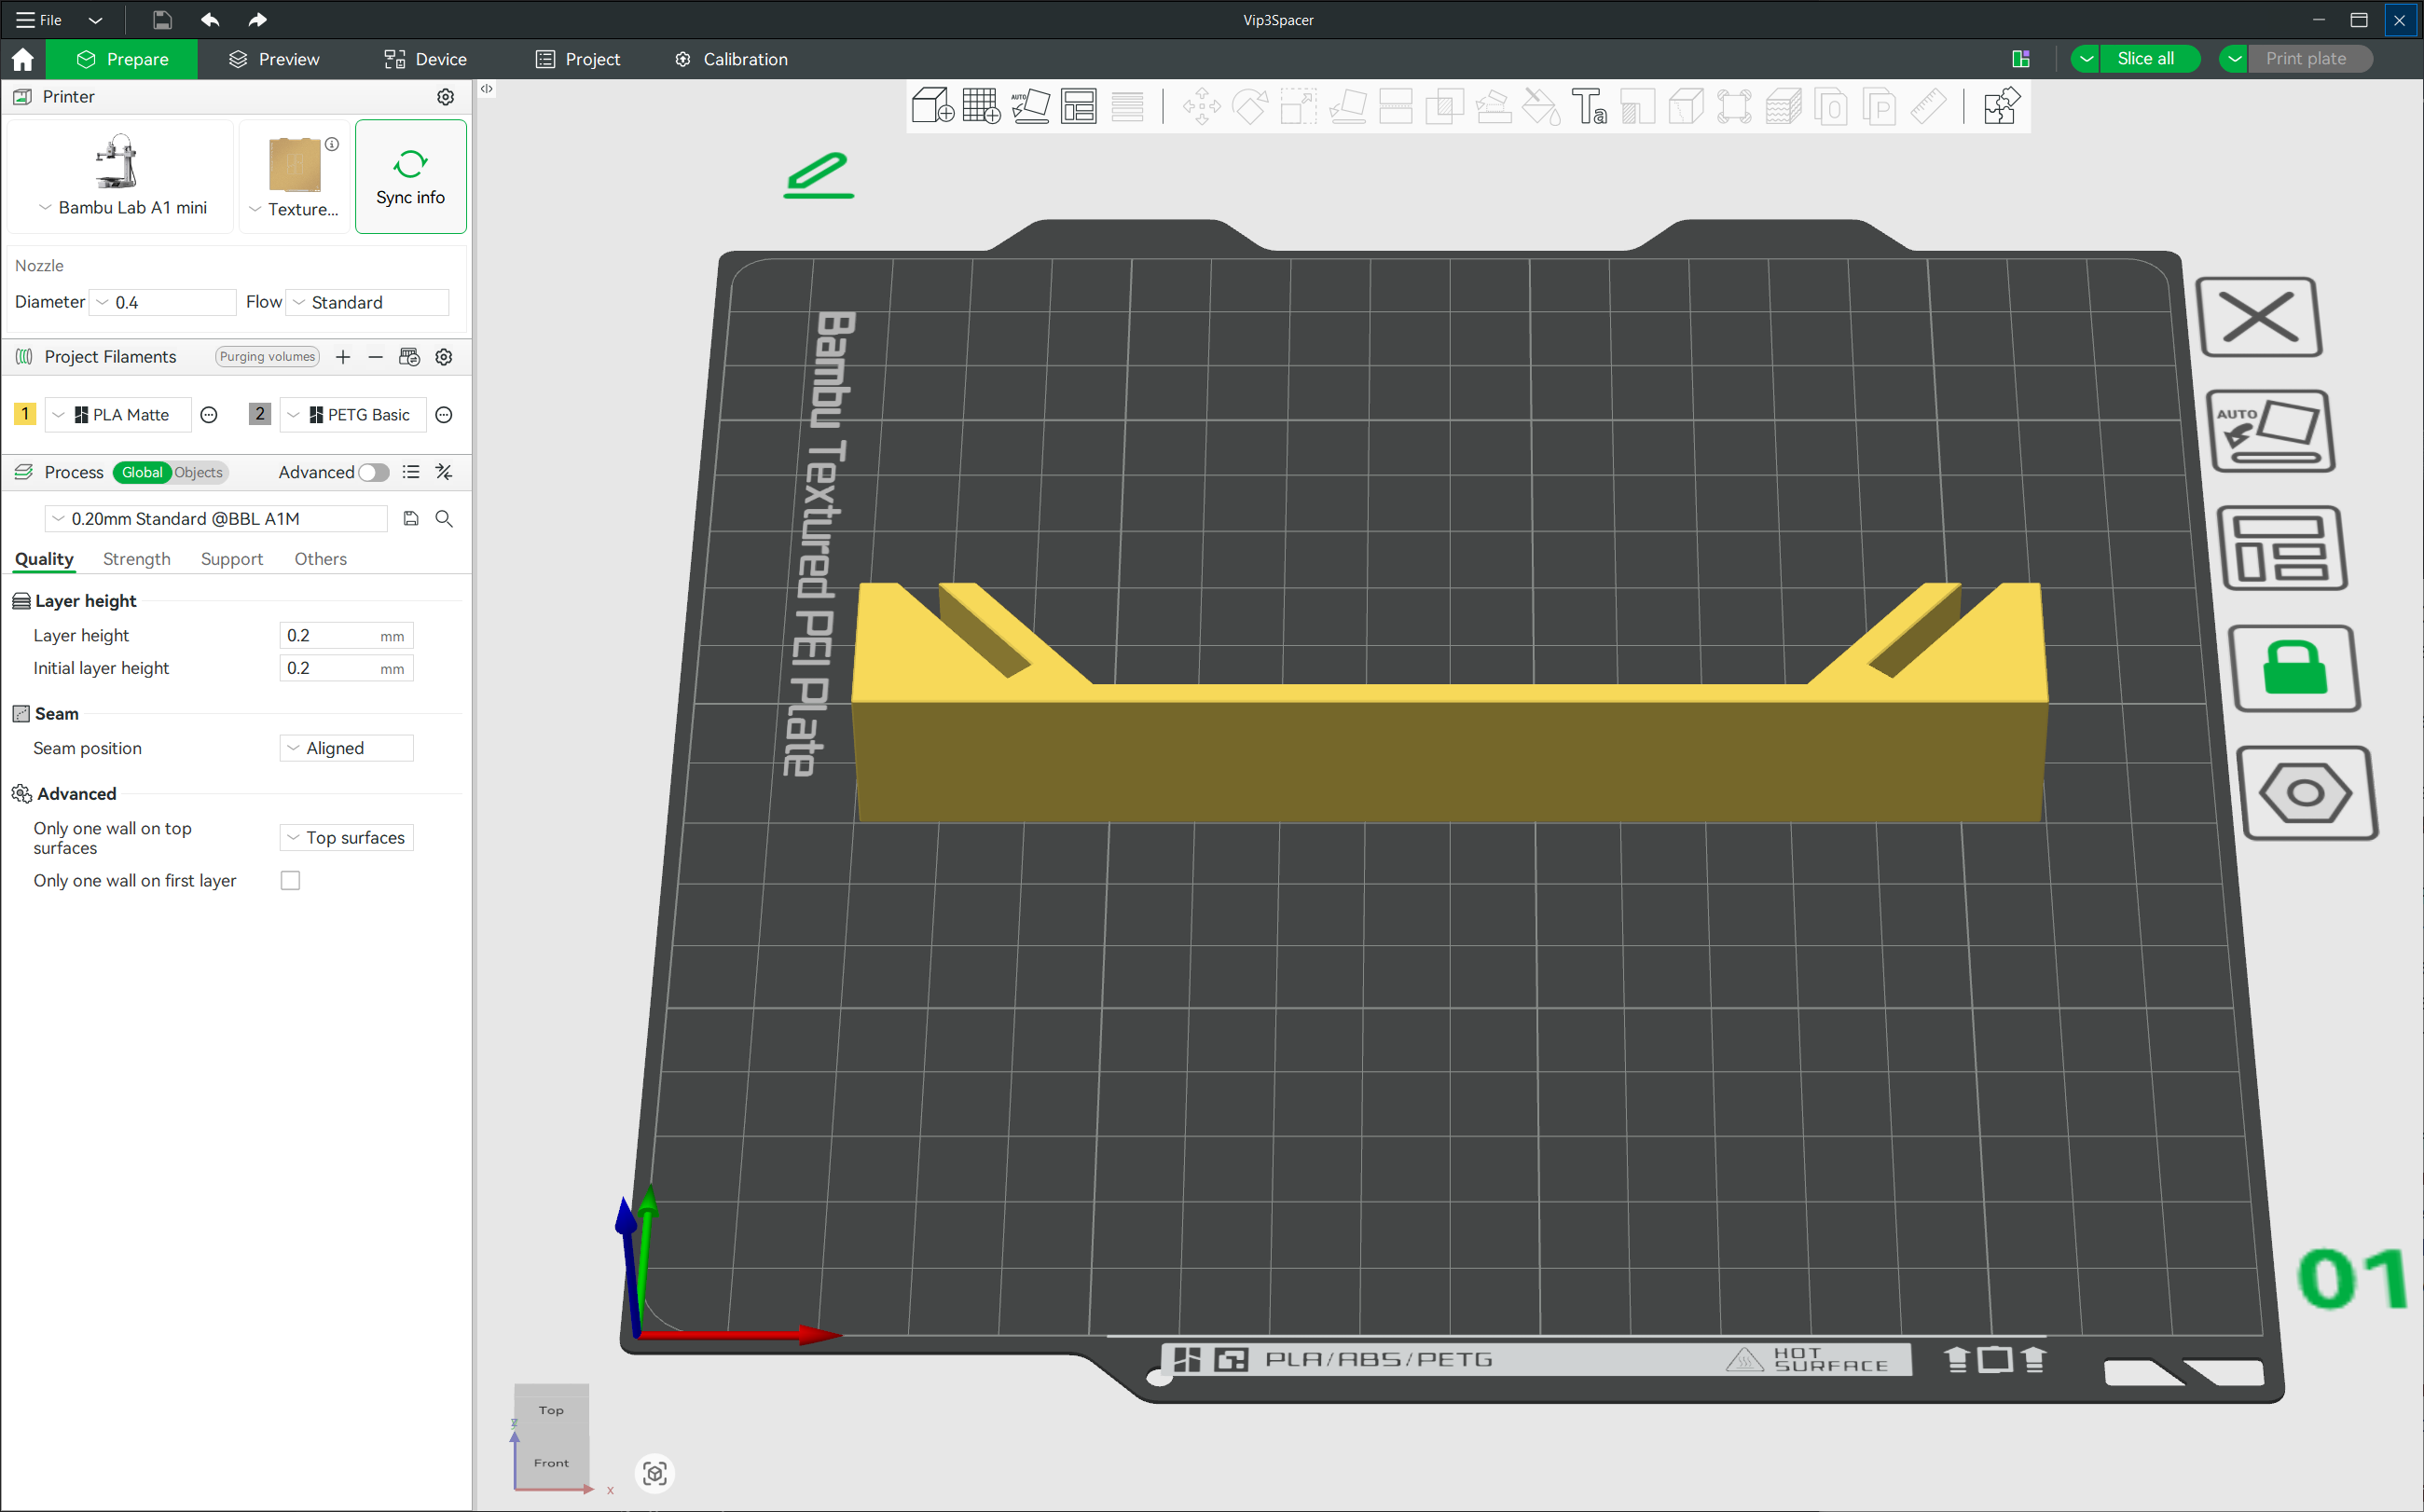The image size is (2424, 1512).
Task: Toggle the Advanced settings switch
Action: point(374,472)
